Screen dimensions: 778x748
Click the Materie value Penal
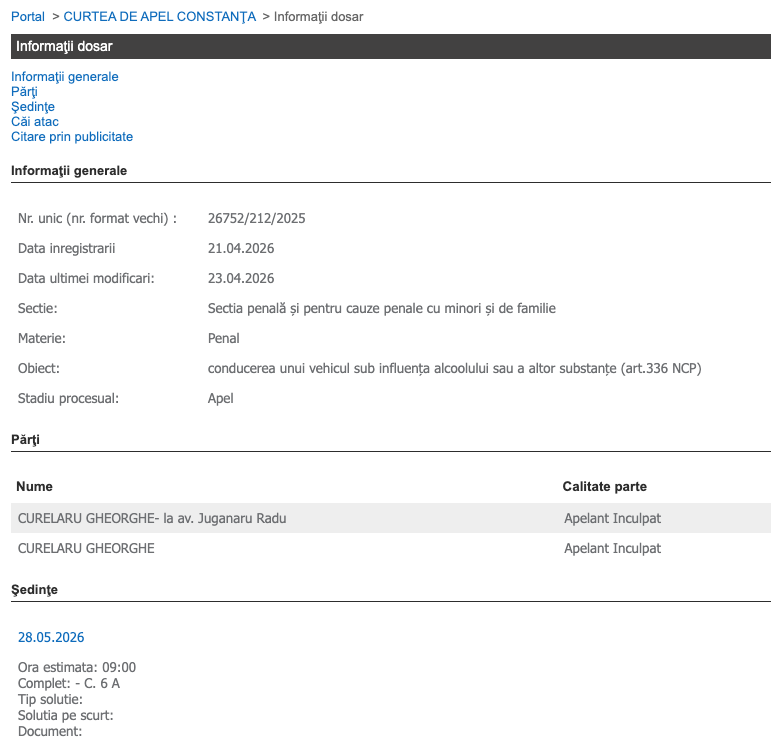[223, 338]
